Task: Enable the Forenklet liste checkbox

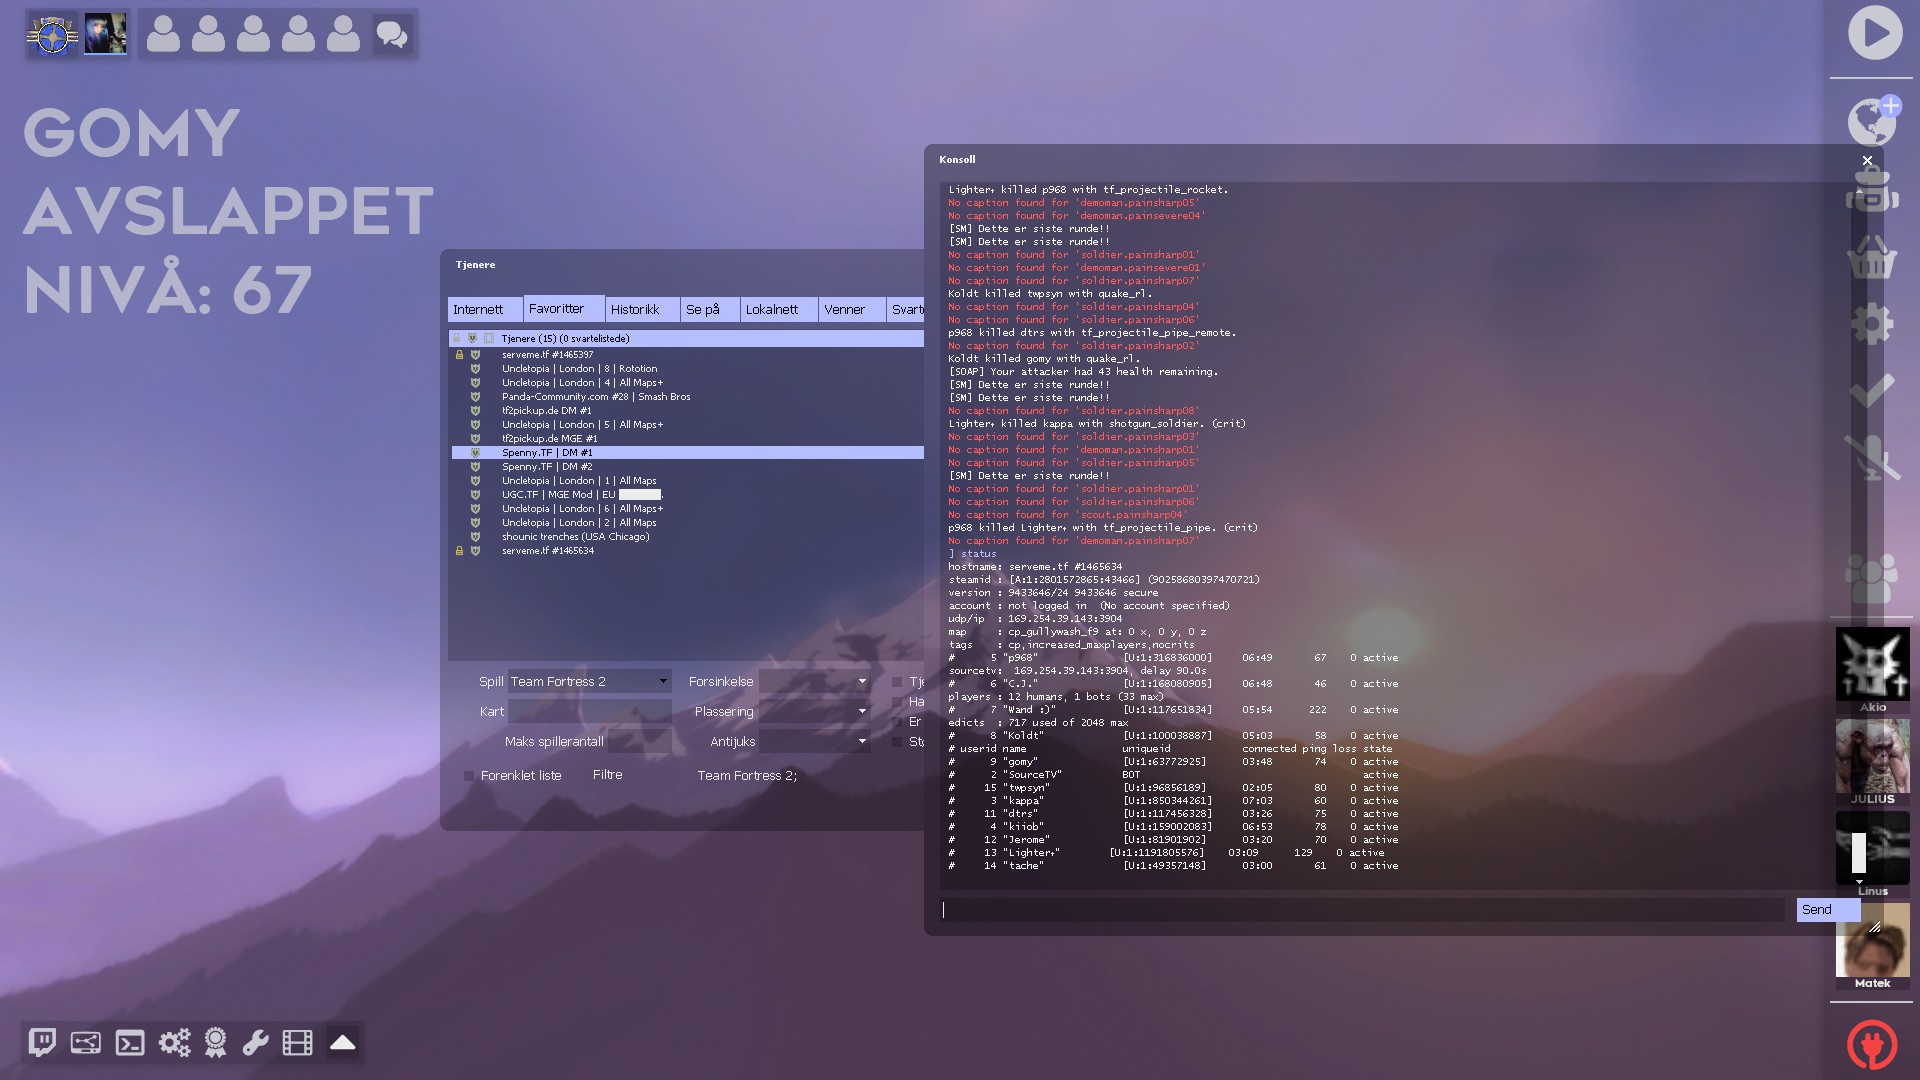Action: (x=469, y=776)
